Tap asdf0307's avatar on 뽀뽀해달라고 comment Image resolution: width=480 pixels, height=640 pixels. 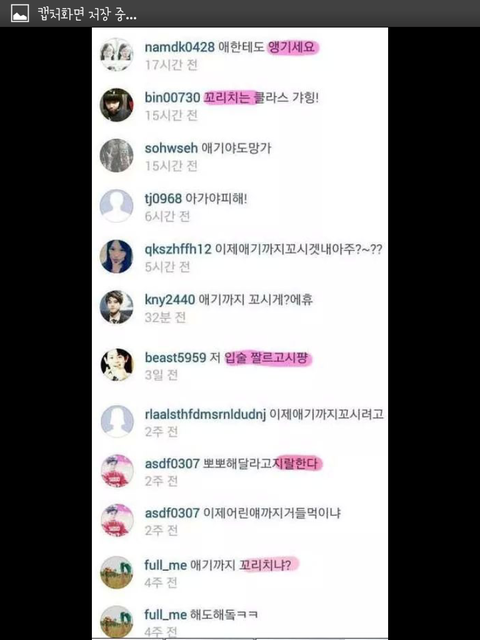tap(117, 471)
